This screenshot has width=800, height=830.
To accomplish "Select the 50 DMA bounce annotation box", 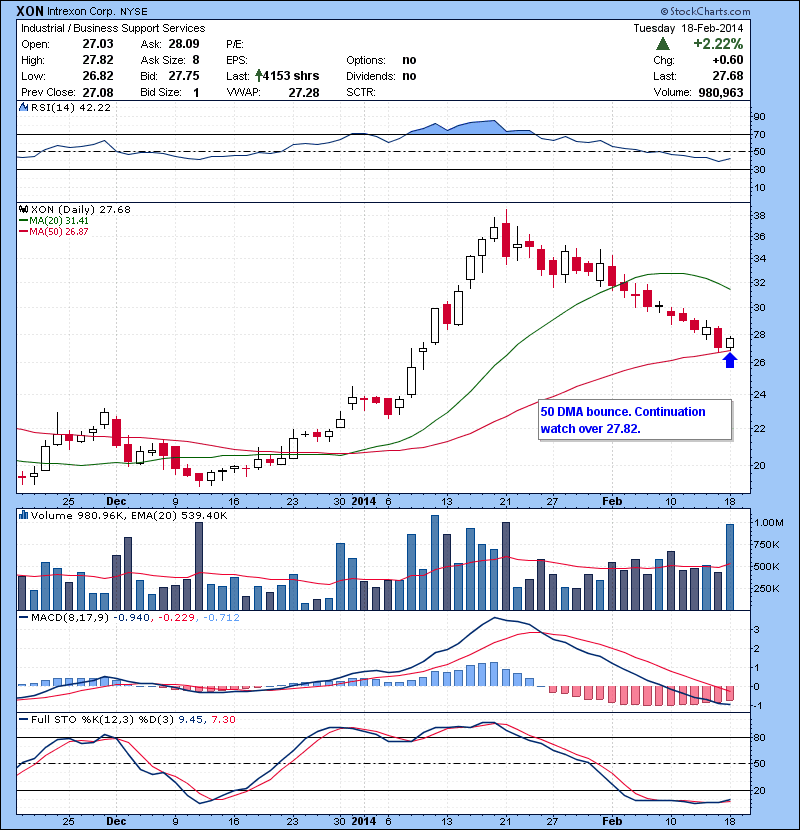I will 632,420.
